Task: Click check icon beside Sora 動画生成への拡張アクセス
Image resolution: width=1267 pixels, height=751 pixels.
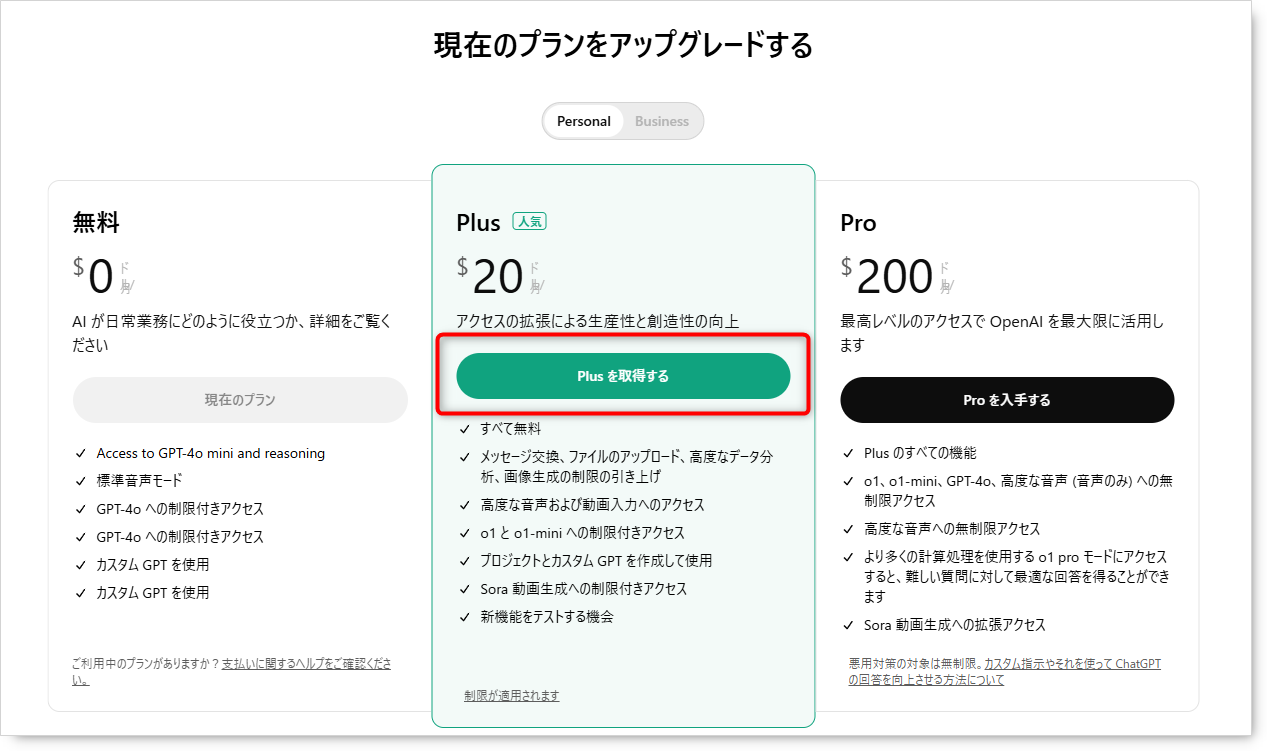Action: pyautogui.click(x=848, y=625)
